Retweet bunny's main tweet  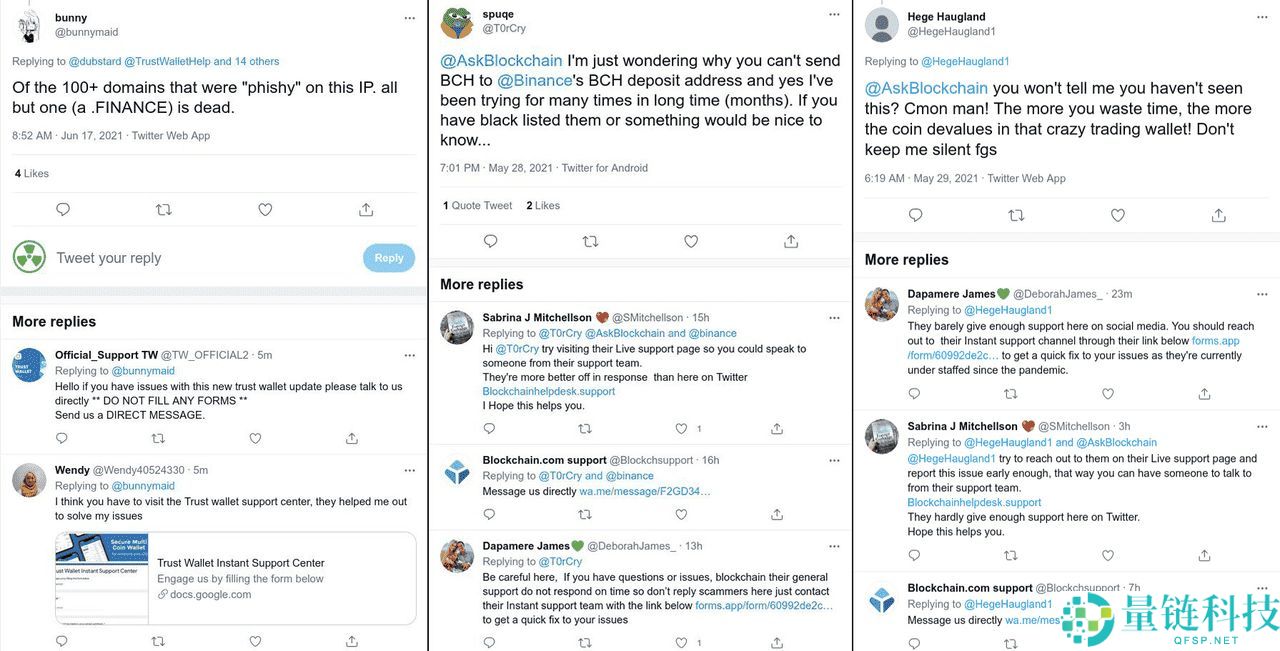pos(164,210)
